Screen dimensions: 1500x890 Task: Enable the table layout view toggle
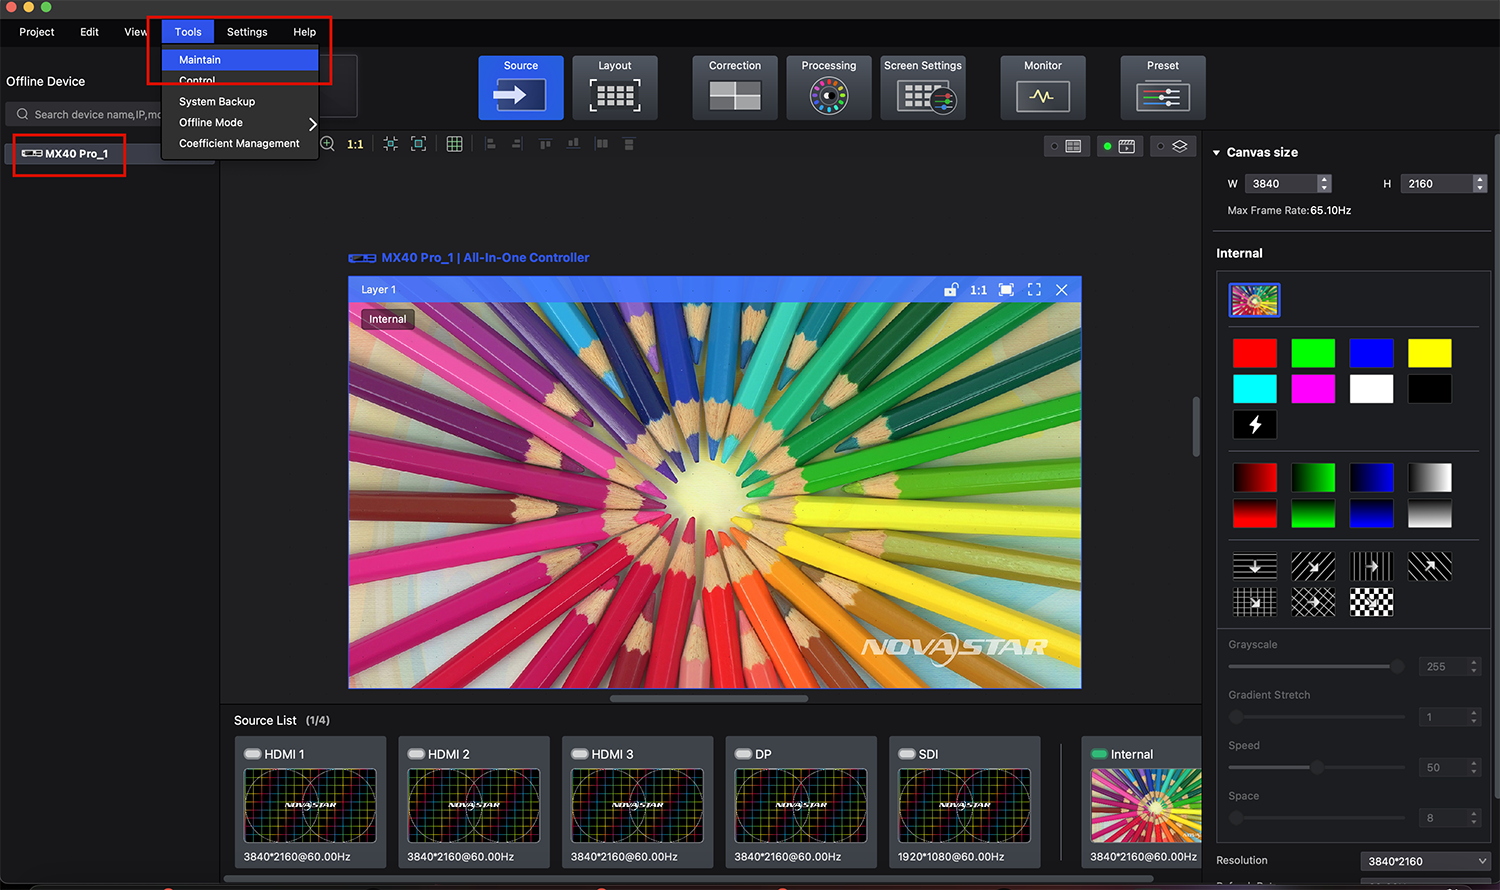[1073, 146]
